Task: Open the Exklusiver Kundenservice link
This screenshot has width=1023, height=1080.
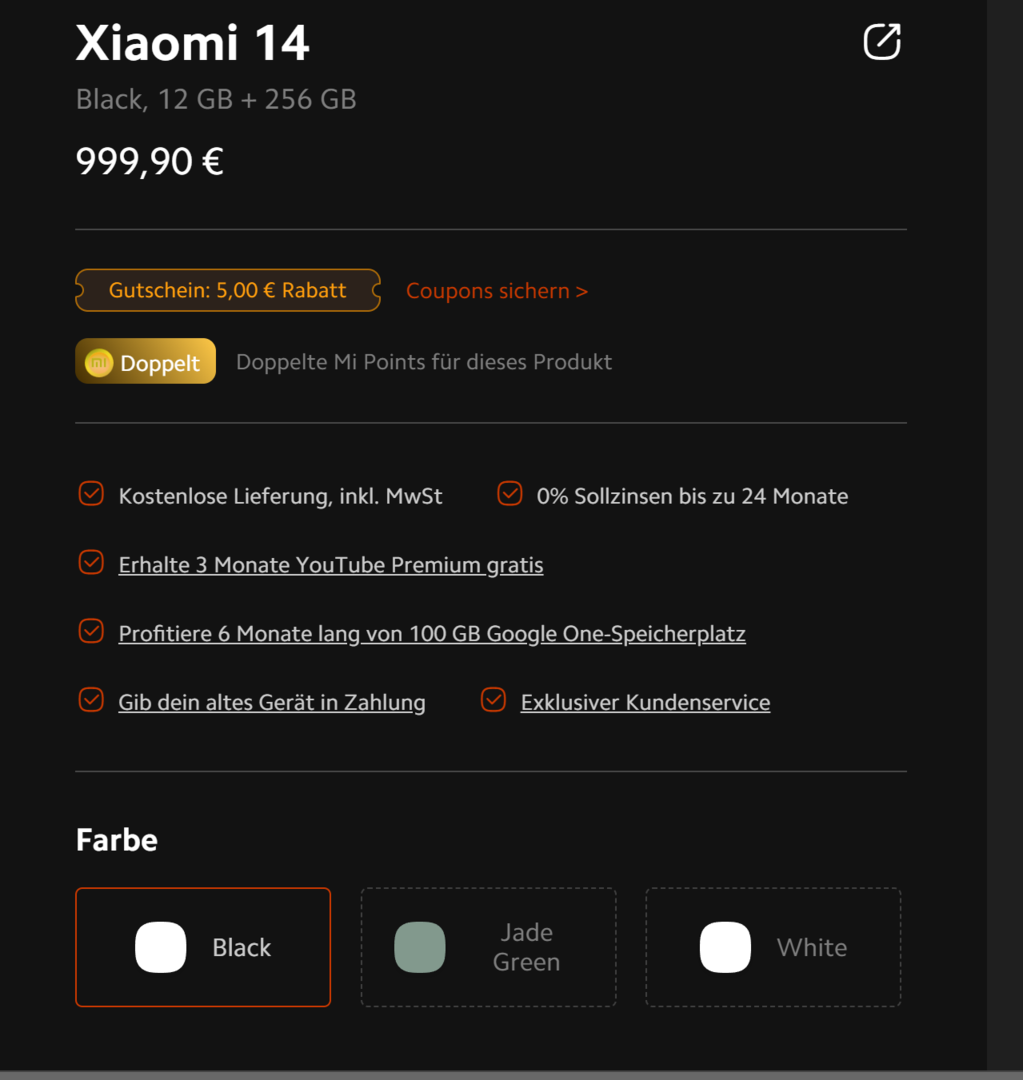Action: point(645,703)
